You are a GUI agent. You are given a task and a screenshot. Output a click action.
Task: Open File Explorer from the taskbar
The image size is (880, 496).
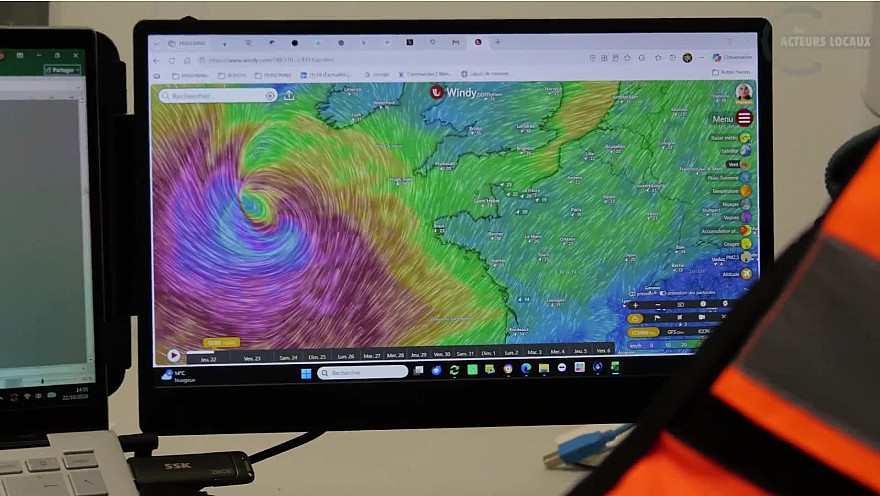544,368
